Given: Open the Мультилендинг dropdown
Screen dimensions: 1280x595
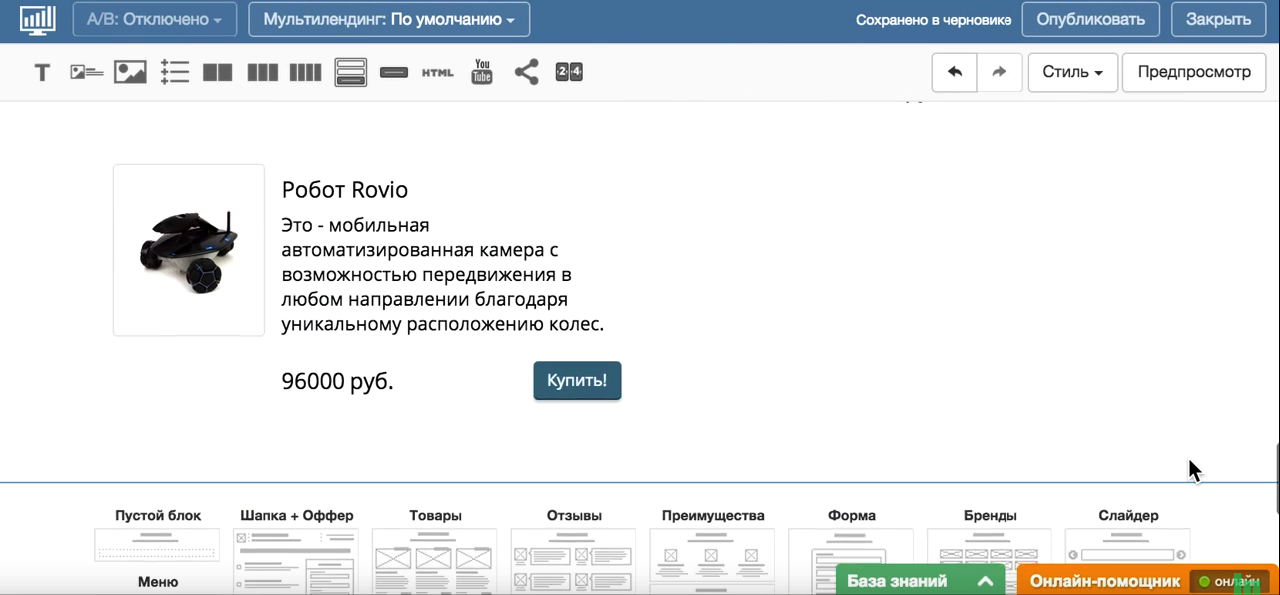Looking at the screenshot, I should pos(389,19).
